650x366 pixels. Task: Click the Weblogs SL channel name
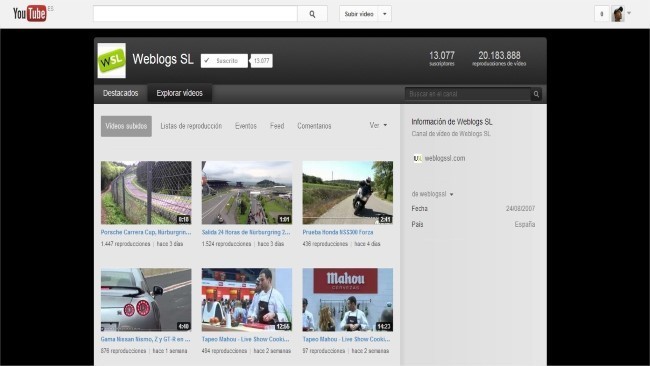163,59
